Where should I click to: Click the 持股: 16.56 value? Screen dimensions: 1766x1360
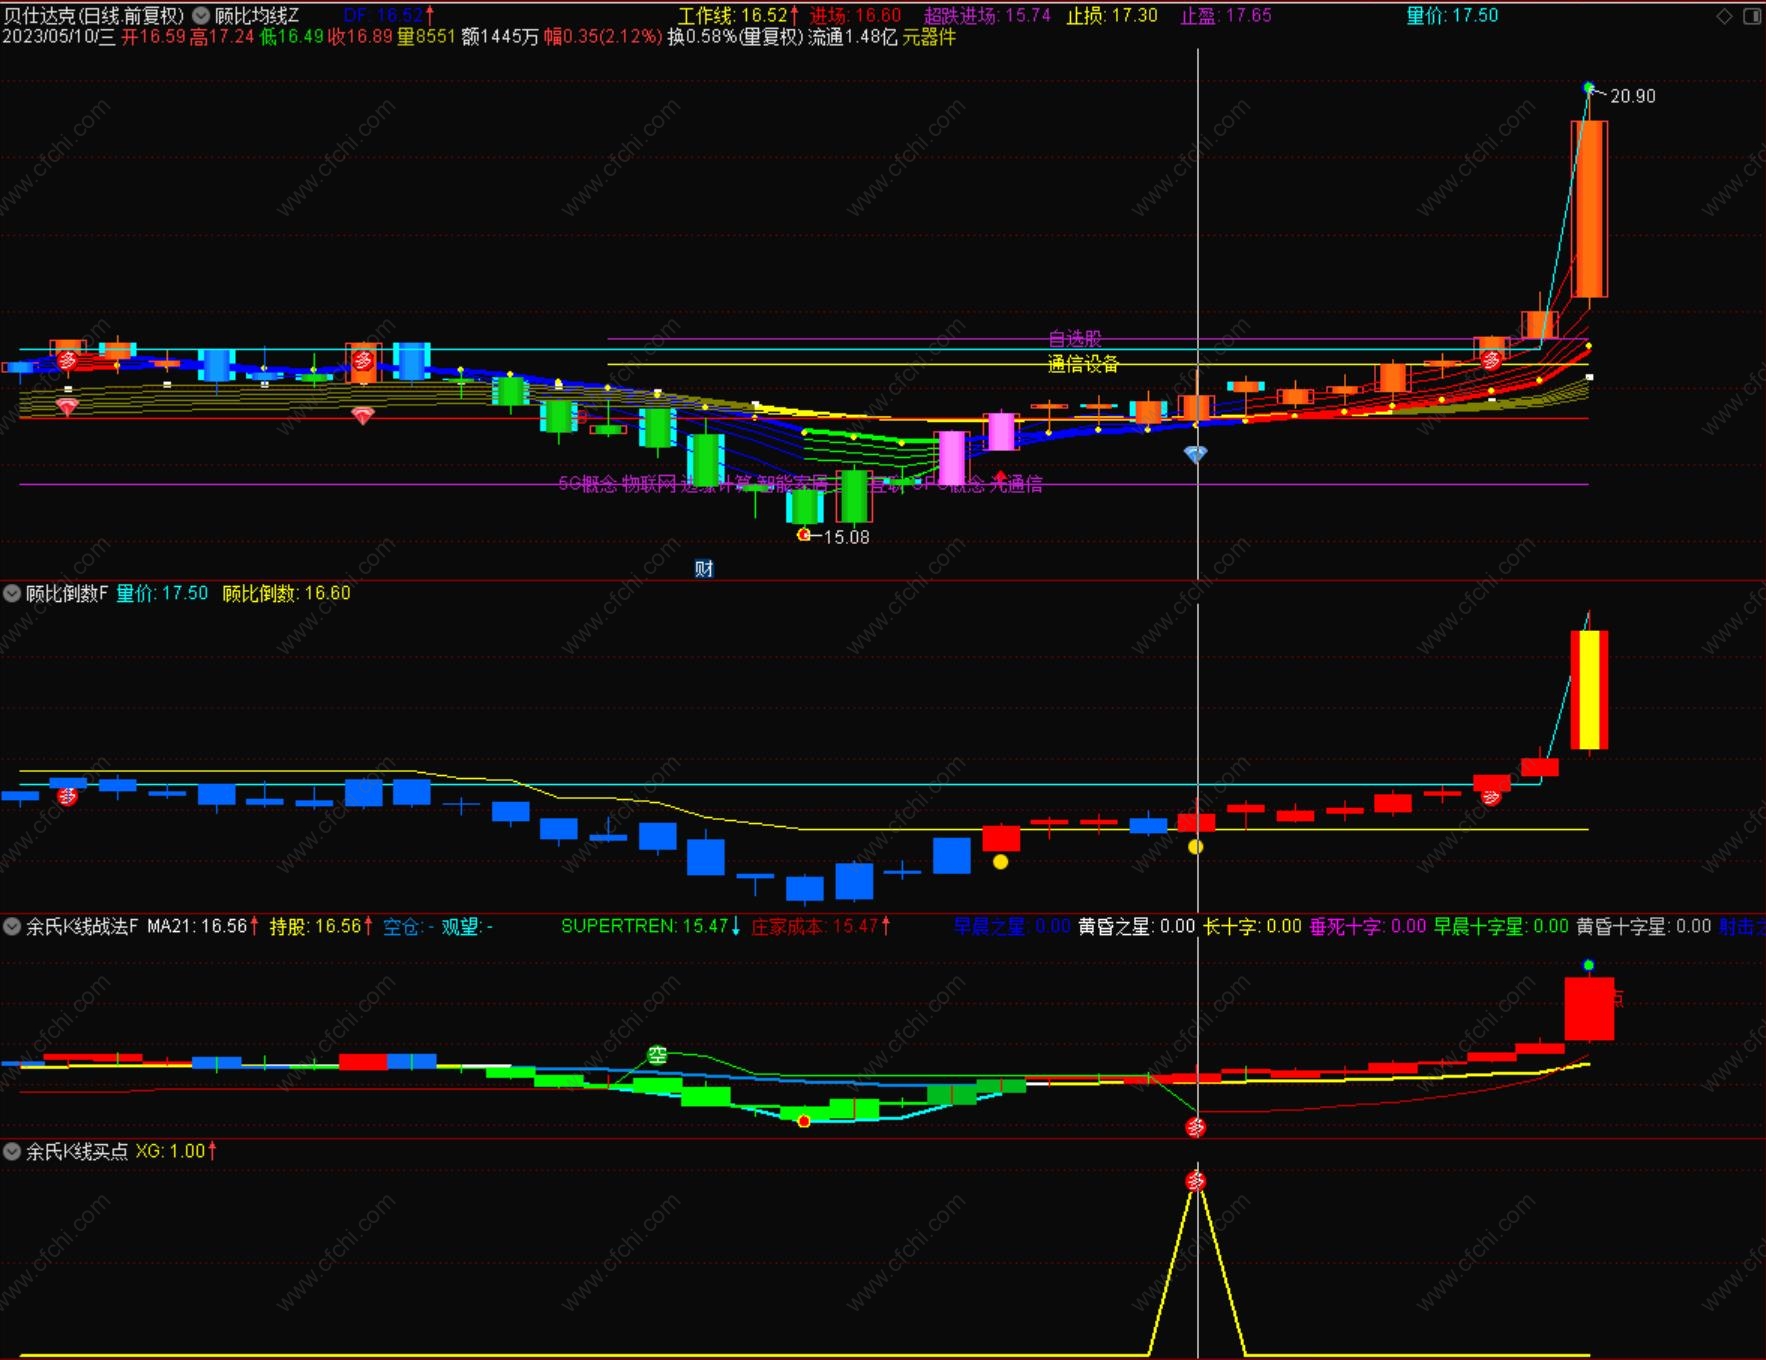(x=321, y=926)
